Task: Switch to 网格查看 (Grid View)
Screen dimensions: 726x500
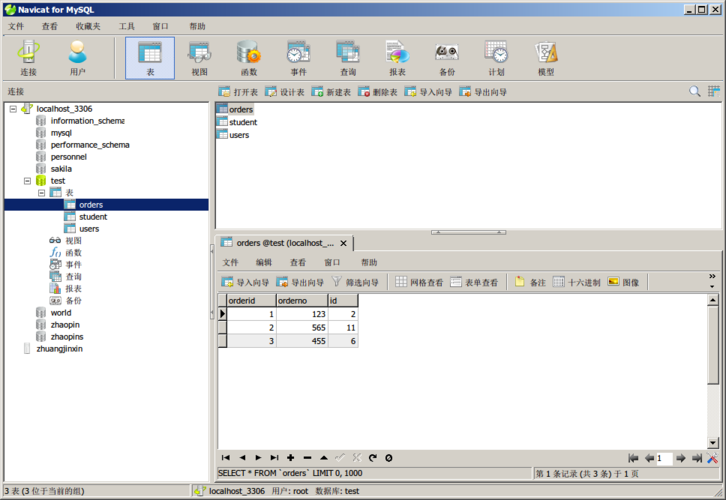Action: pyautogui.click(x=419, y=282)
